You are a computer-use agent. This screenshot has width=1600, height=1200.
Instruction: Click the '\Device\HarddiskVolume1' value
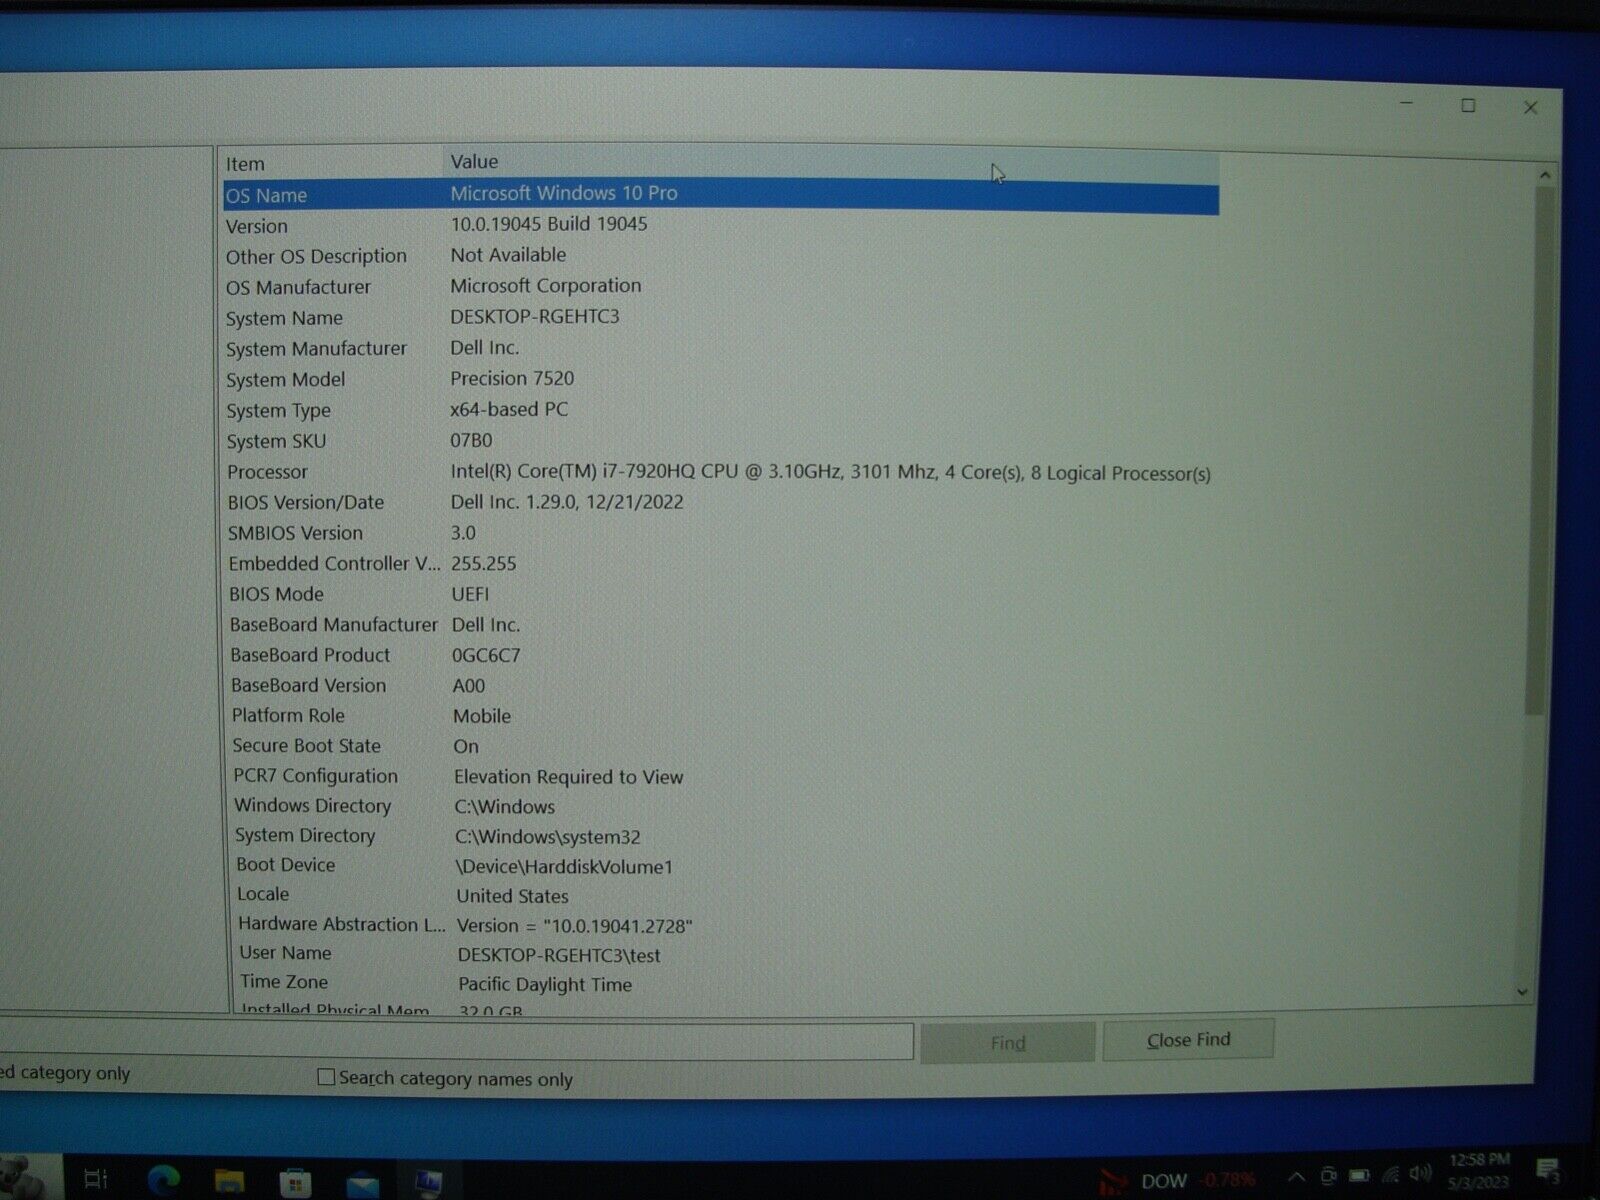(565, 867)
